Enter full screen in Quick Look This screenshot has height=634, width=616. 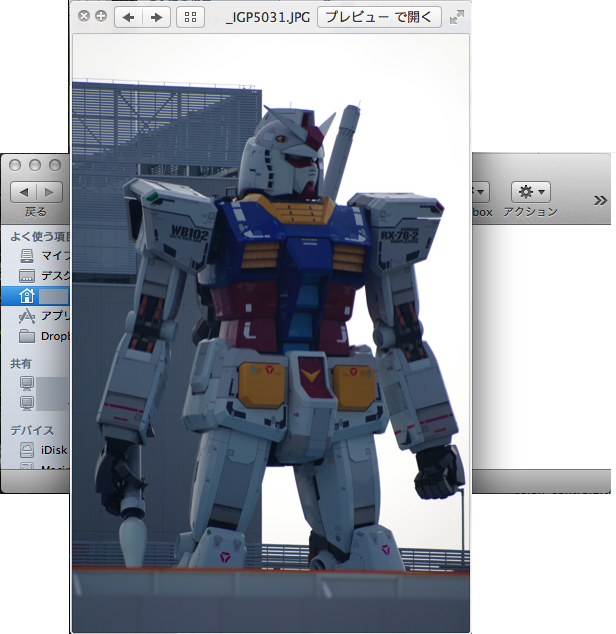457,17
